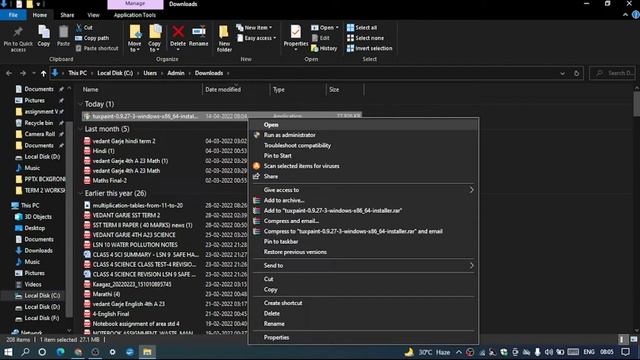The image size is (640, 360).
Task: Click Paste shortcut in the ribbon
Action: tap(97, 48)
